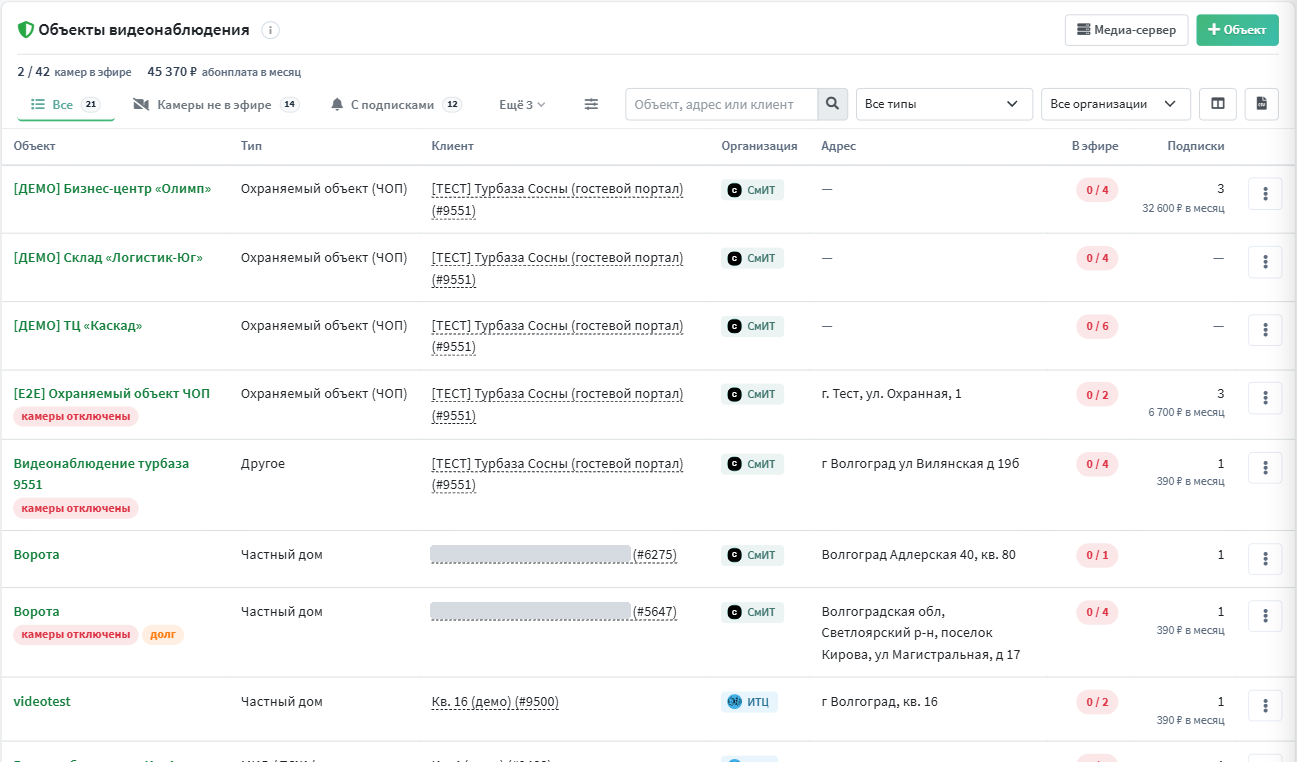Click the Другое type cell
This screenshot has height=762, width=1297.
click(x=263, y=464)
